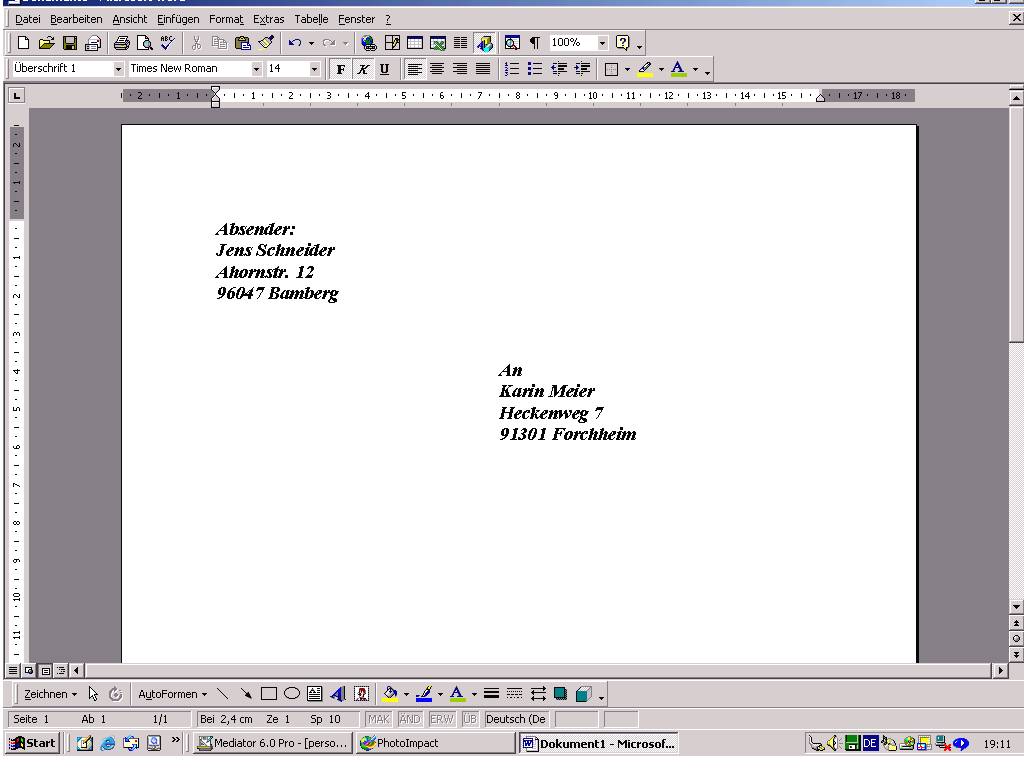
Task: Open the Einfügen menu
Action: point(178,20)
